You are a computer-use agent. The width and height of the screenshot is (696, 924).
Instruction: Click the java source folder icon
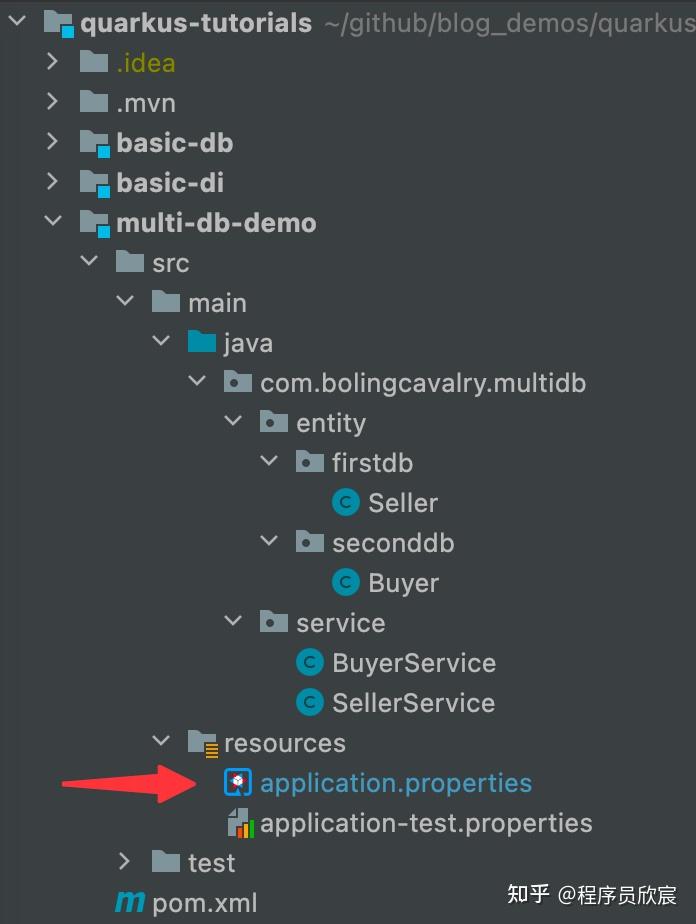pyautogui.click(x=202, y=343)
